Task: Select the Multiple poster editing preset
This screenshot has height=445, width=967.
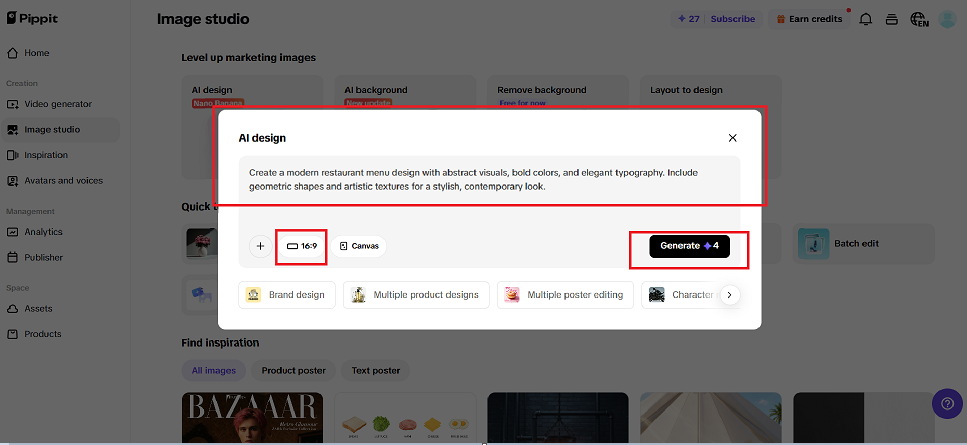Action: [566, 295]
